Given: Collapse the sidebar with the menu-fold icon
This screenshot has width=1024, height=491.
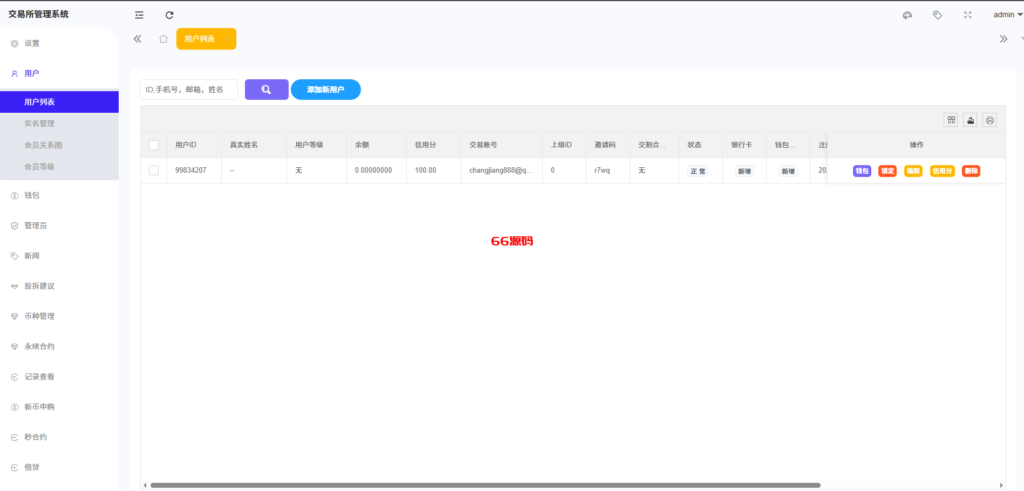Looking at the screenshot, I should tap(138, 15).
